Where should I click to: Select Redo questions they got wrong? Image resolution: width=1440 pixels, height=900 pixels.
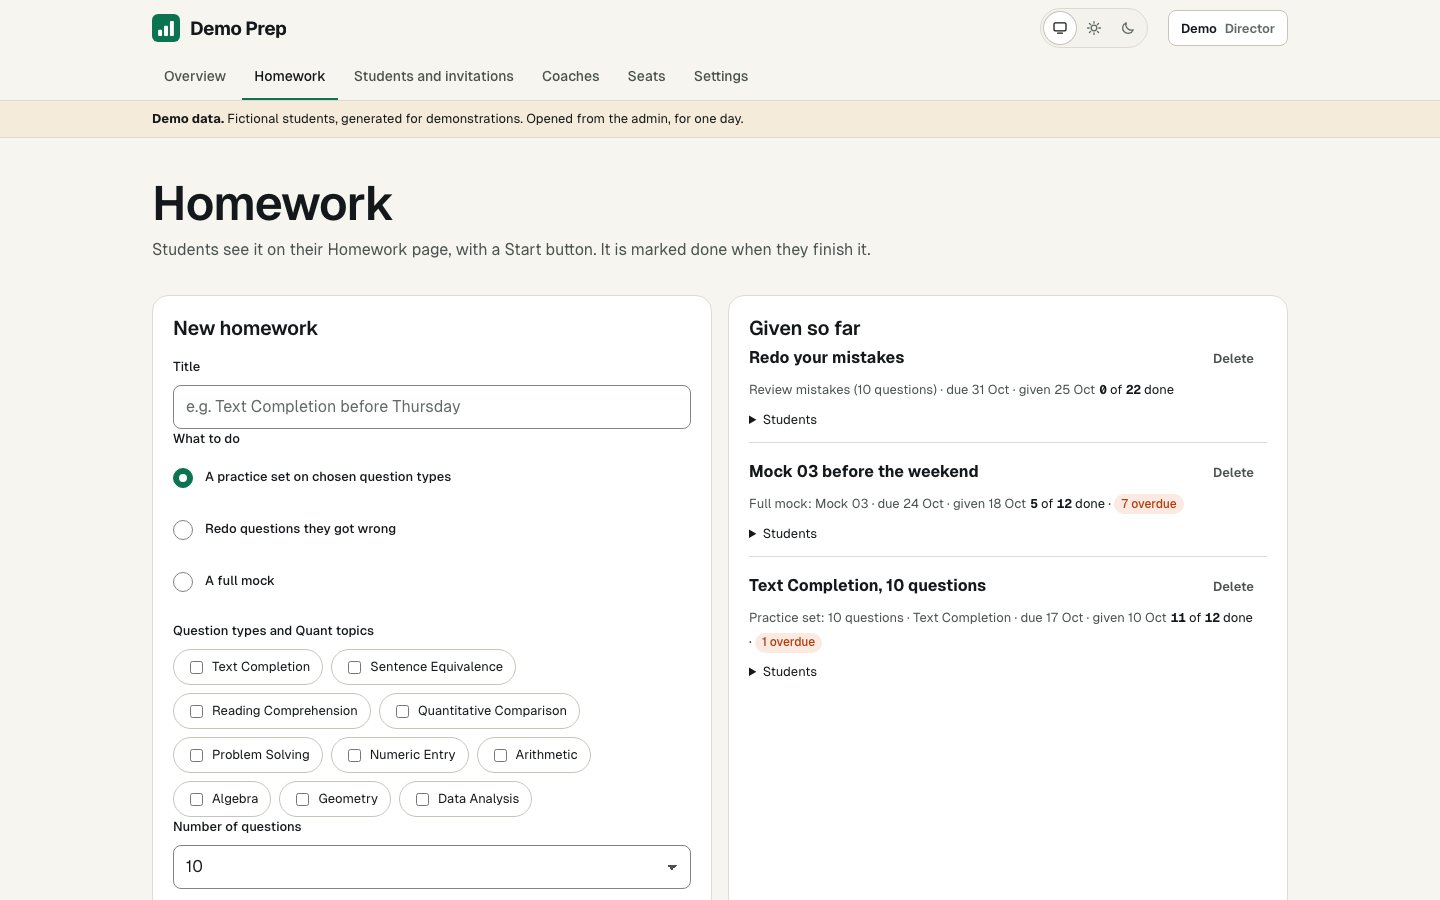(183, 530)
